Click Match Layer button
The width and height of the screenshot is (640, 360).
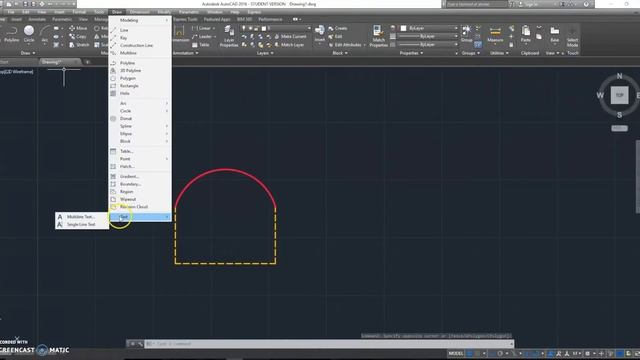(x=289, y=44)
